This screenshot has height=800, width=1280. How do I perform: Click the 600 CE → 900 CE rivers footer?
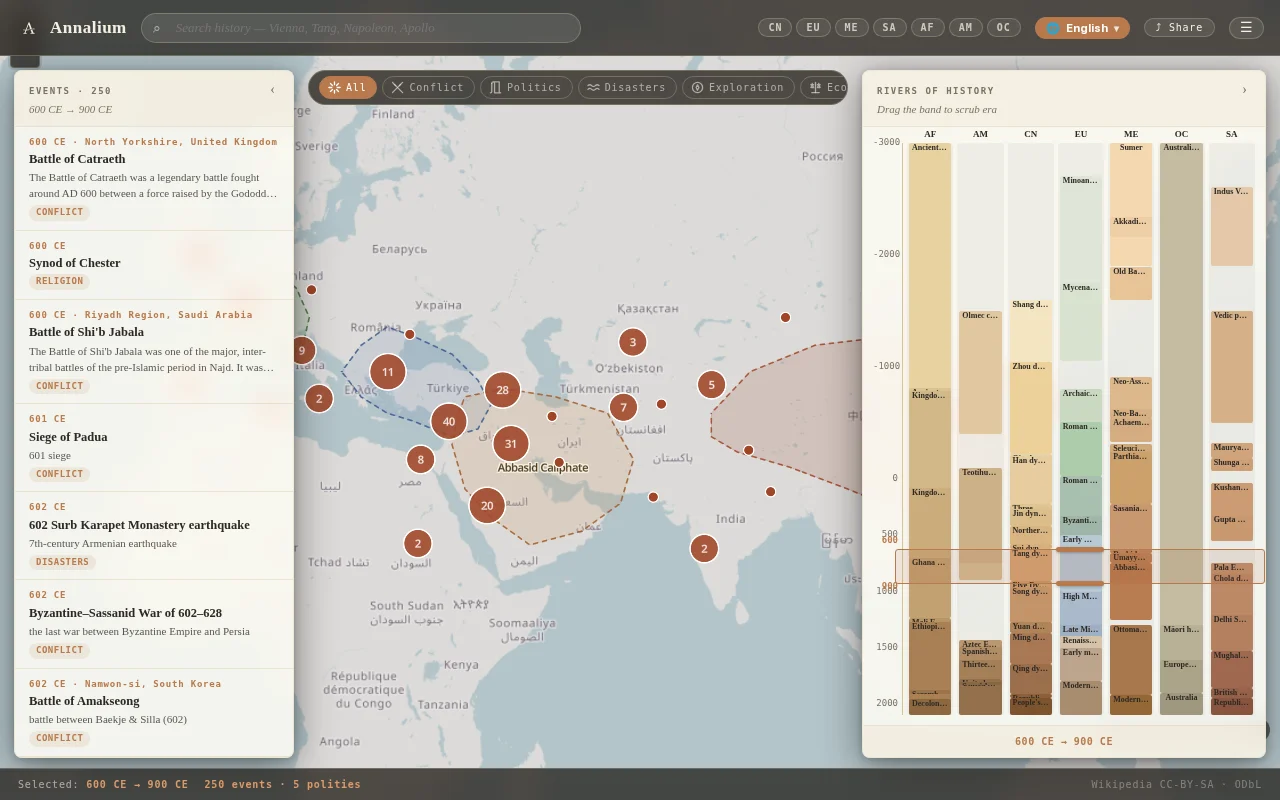1064,741
